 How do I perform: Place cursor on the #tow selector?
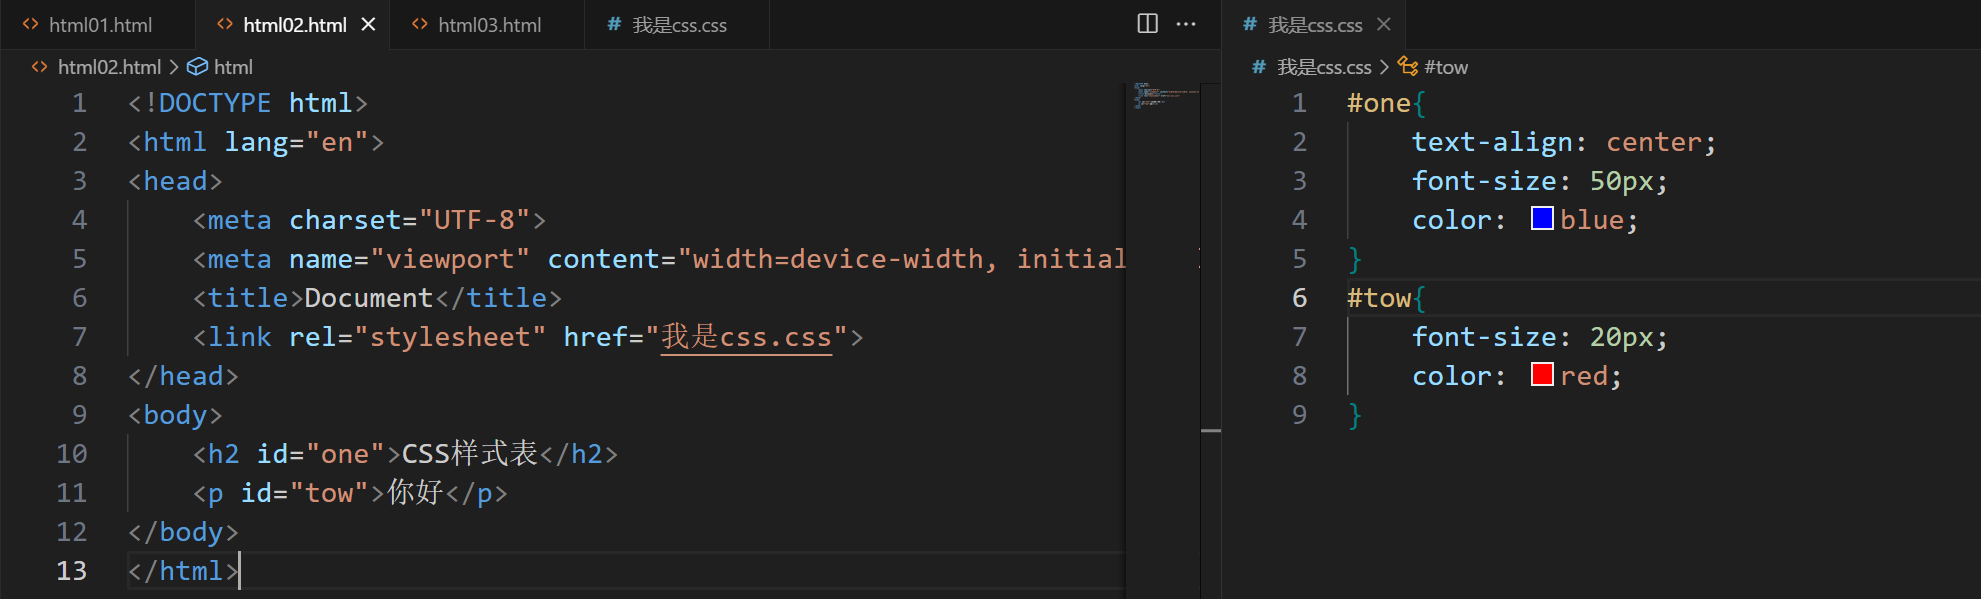[1379, 298]
